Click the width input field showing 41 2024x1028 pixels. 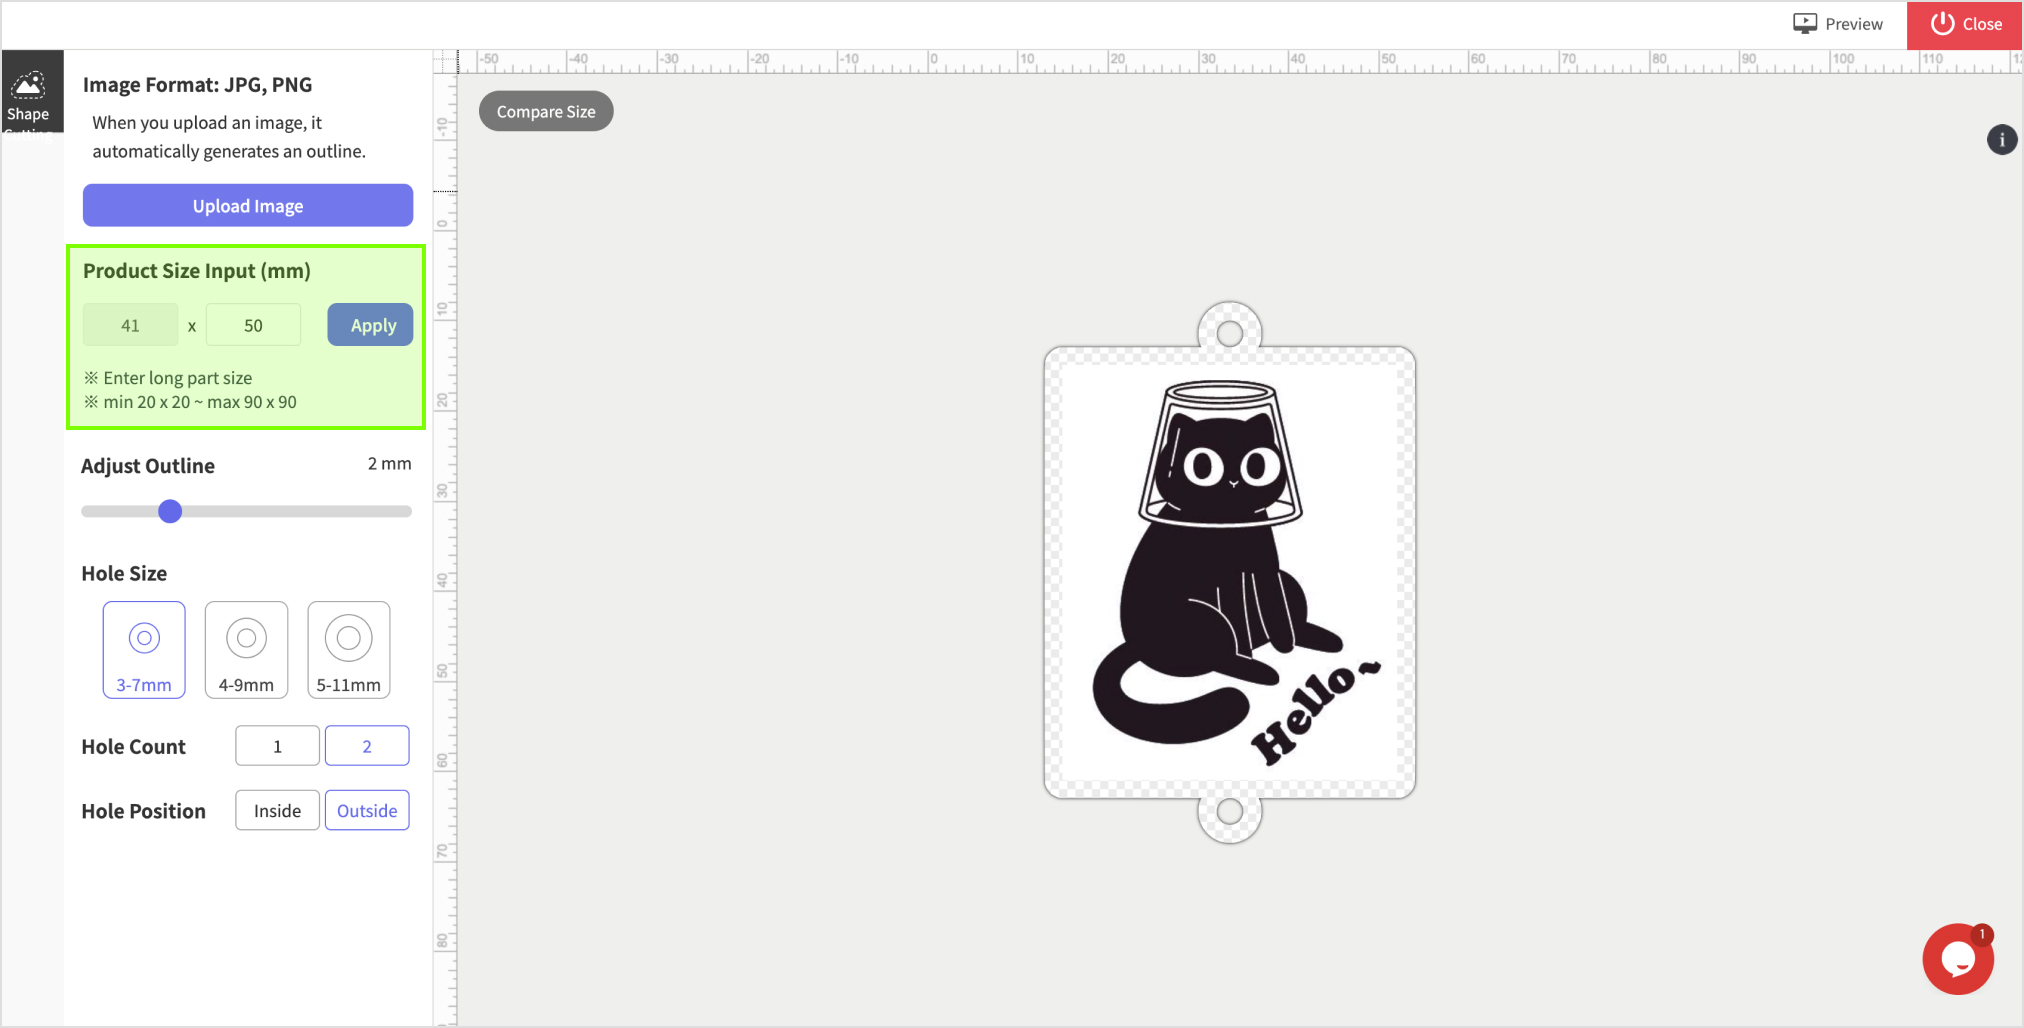pos(130,325)
